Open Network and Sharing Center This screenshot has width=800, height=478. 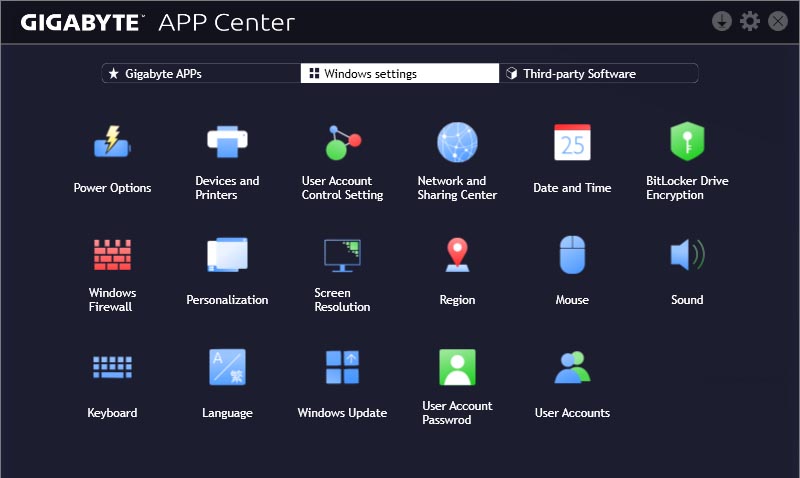[457, 143]
